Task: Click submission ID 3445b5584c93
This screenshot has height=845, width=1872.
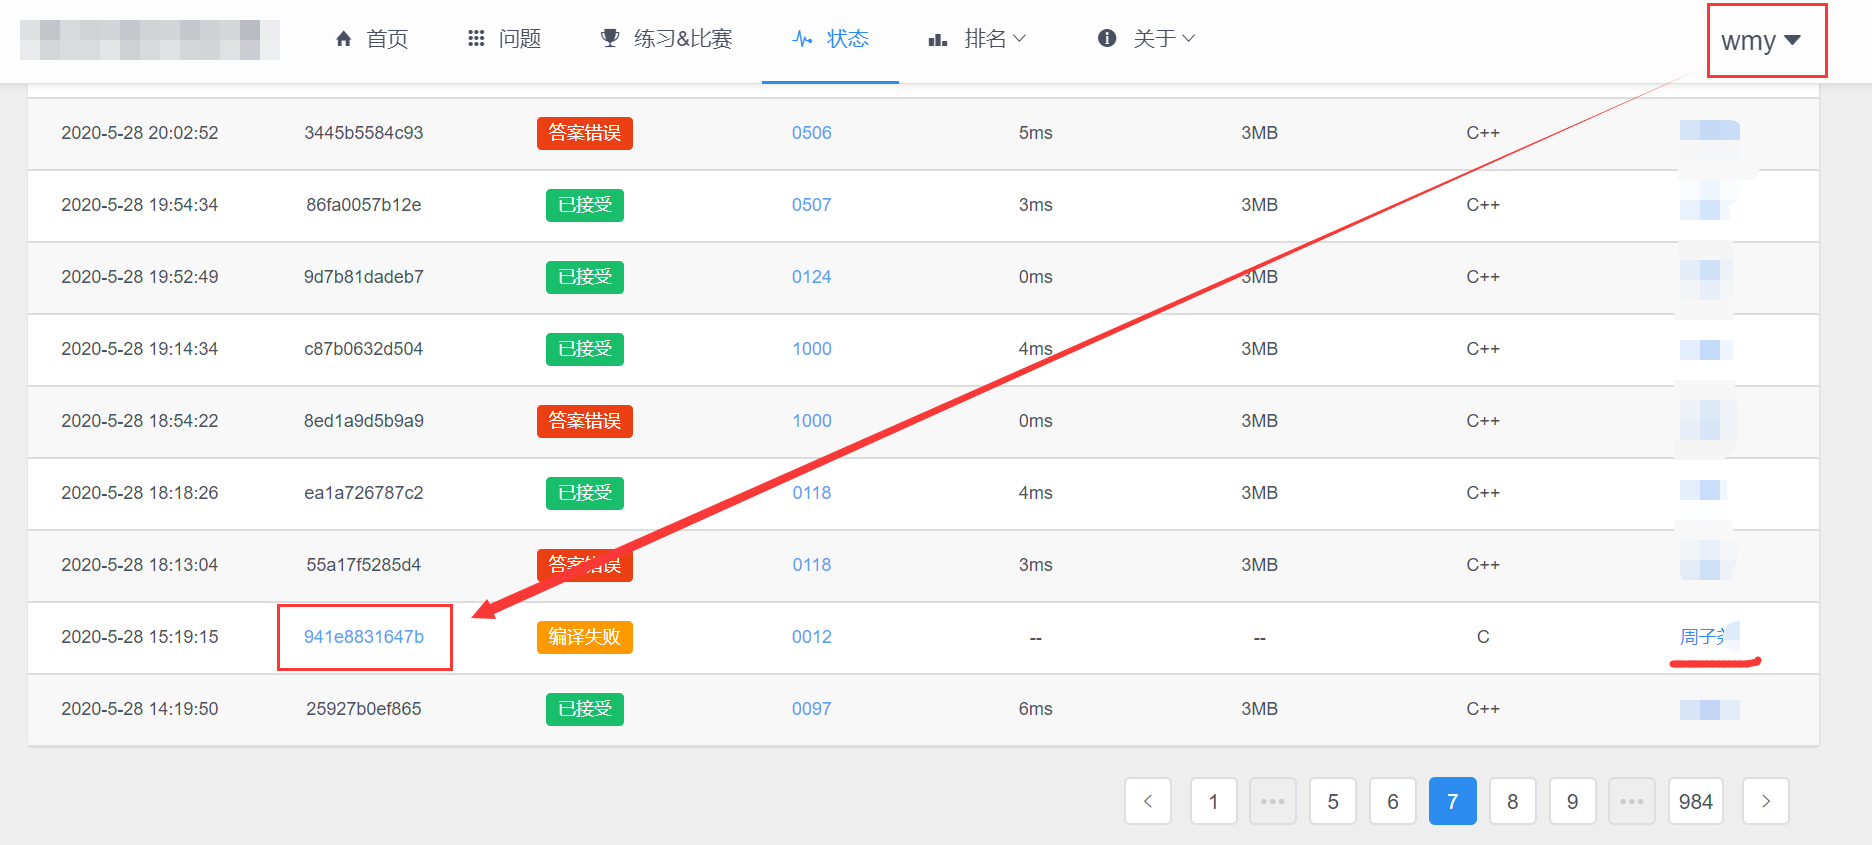Action: click(x=364, y=133)
